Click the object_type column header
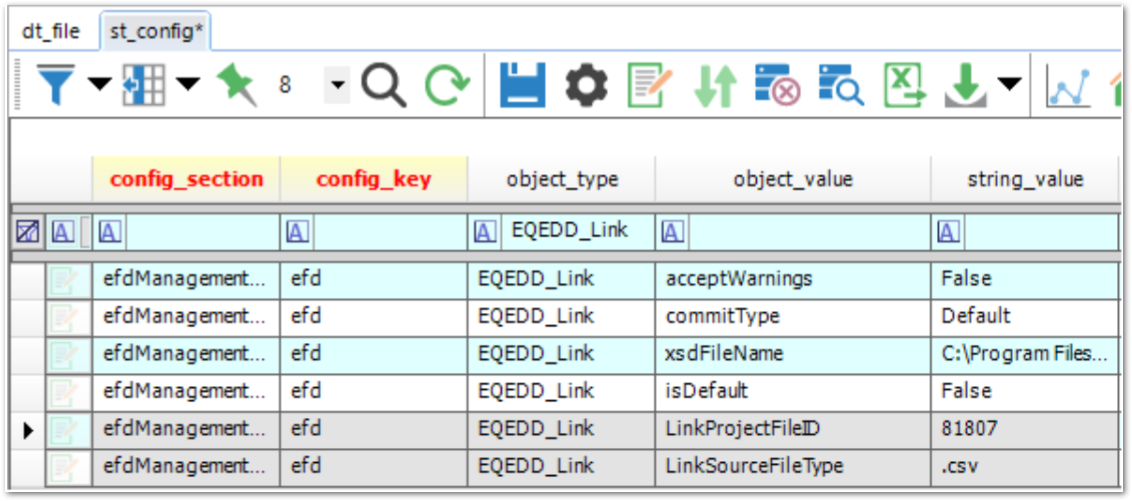This screenshot has height=501, width=1132. click(562, 178)
